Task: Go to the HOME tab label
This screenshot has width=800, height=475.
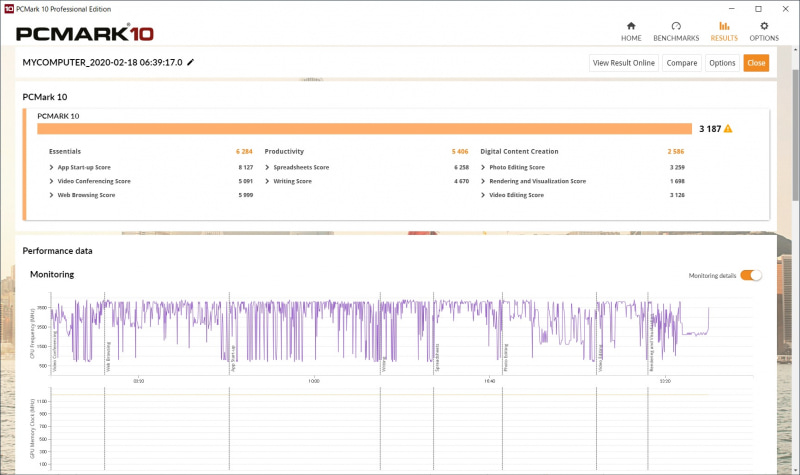Action: [x=631, y=38]
